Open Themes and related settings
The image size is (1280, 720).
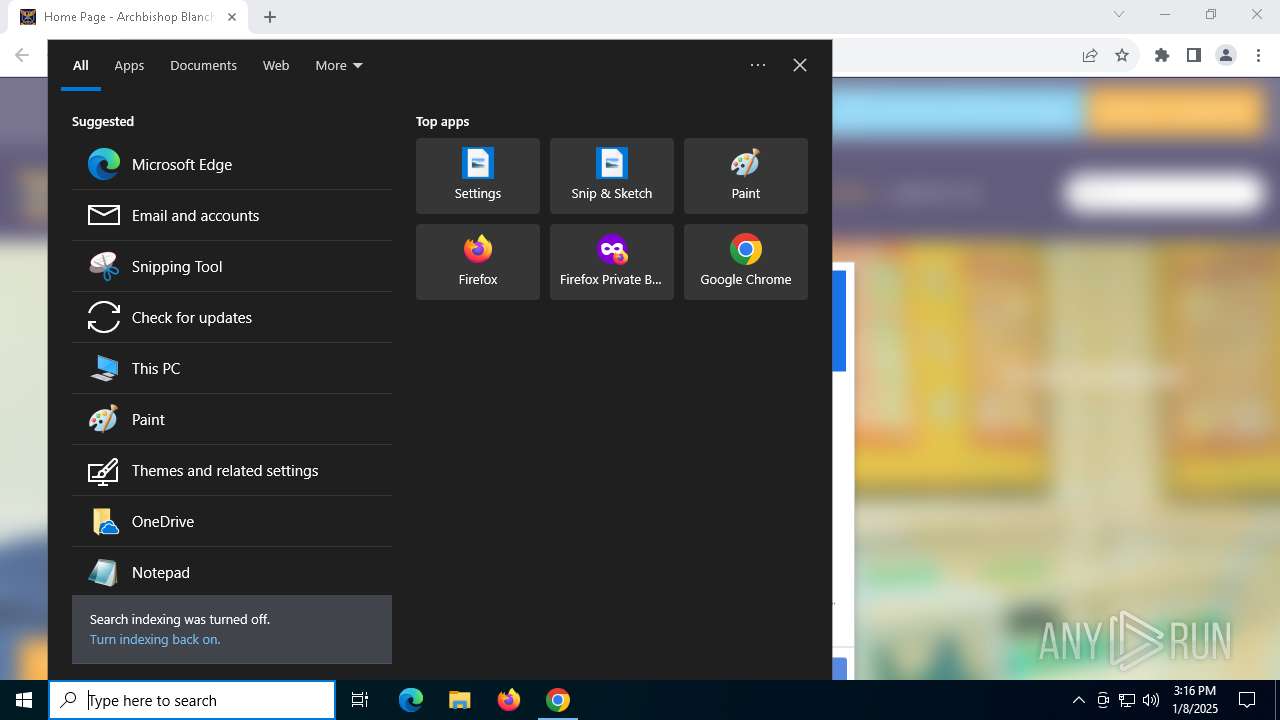click(232, 470)
